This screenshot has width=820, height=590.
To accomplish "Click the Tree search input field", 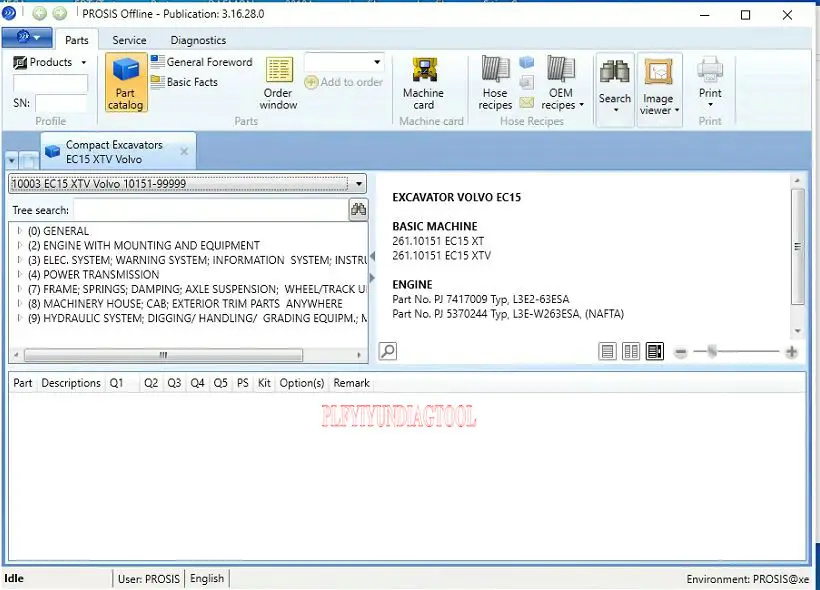I will (x=211, y=210).
